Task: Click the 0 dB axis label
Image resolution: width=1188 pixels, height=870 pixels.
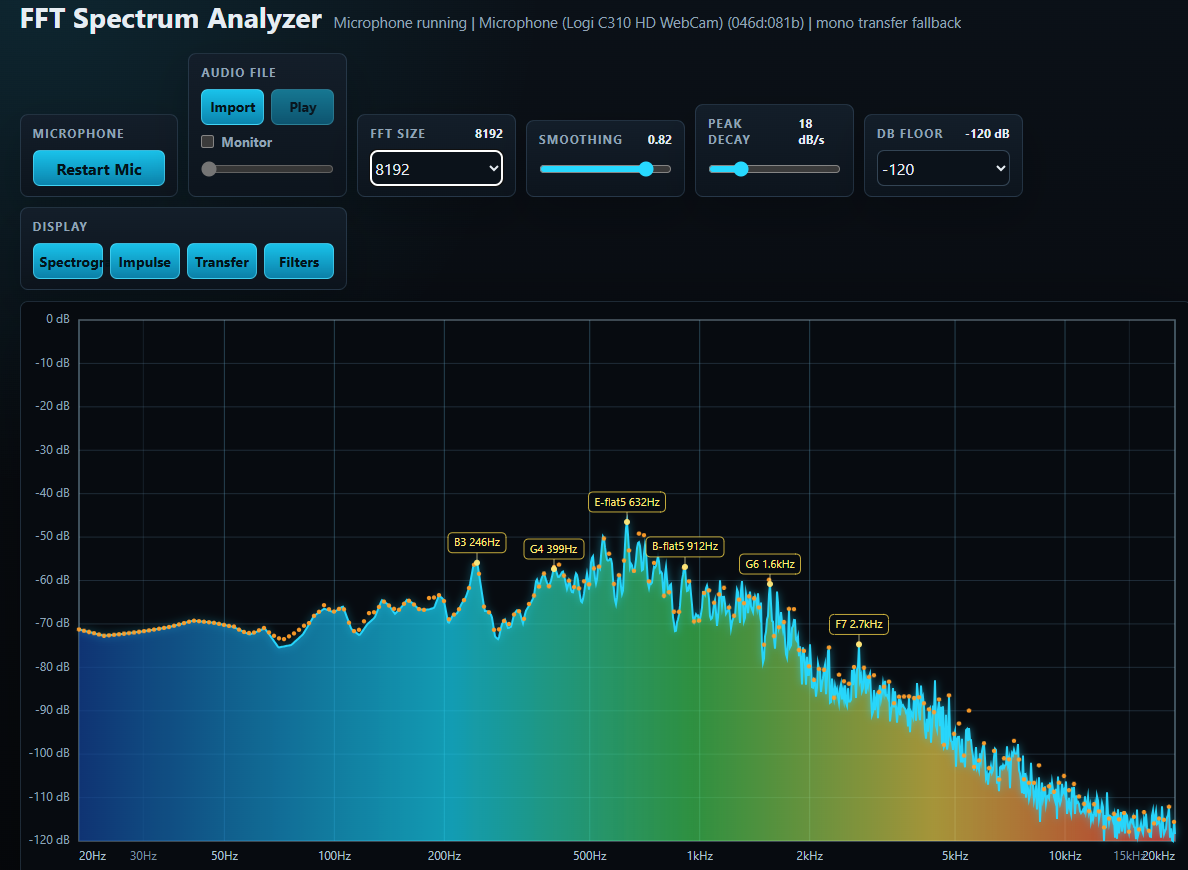Action: tap(58, 319)
